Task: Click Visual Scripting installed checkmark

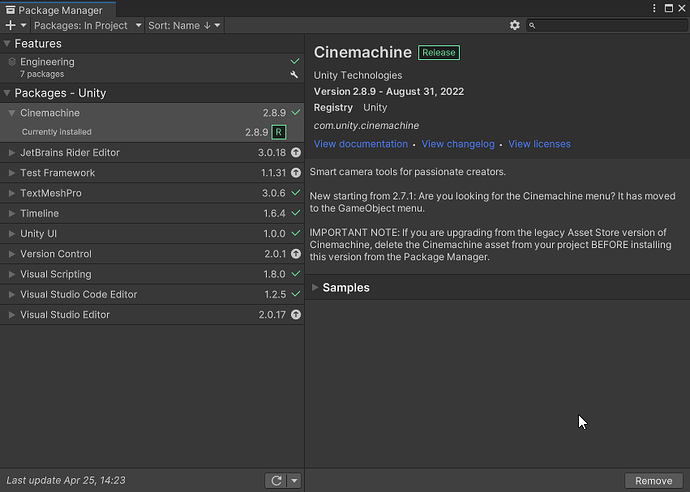Action: (296, 274)
